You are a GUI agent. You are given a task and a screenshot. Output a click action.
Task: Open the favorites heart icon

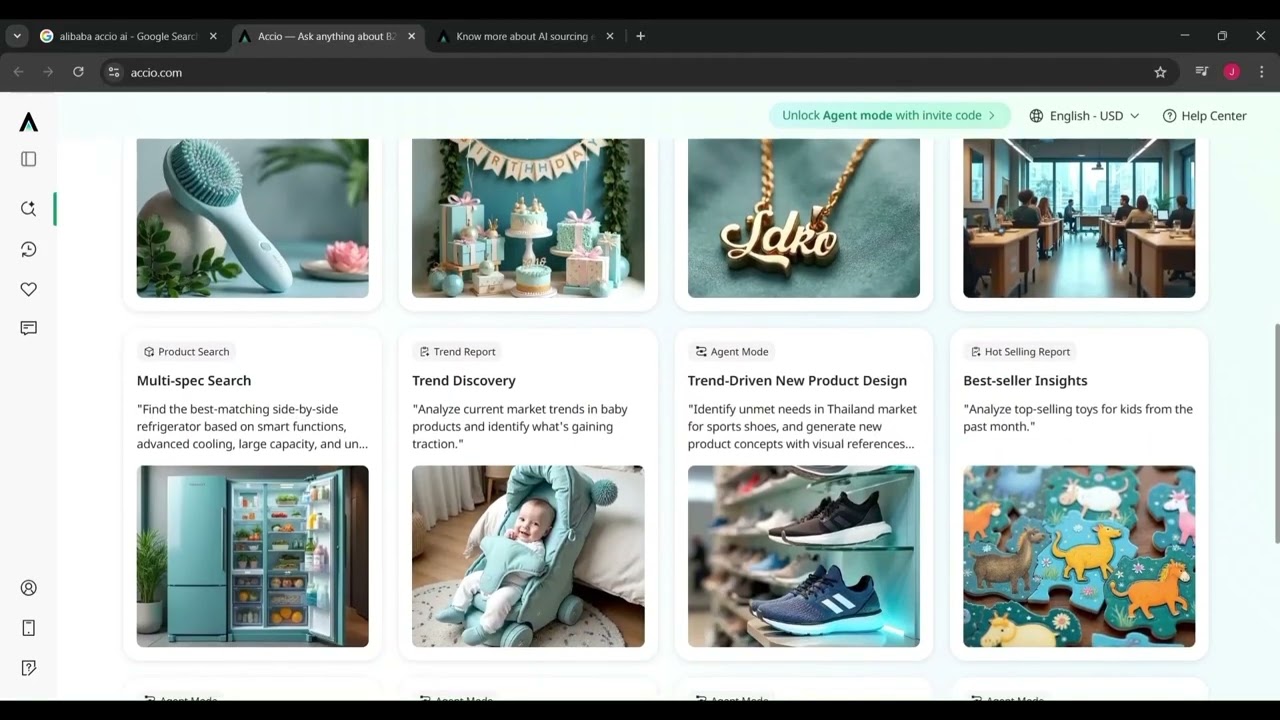tap(28, 289)
